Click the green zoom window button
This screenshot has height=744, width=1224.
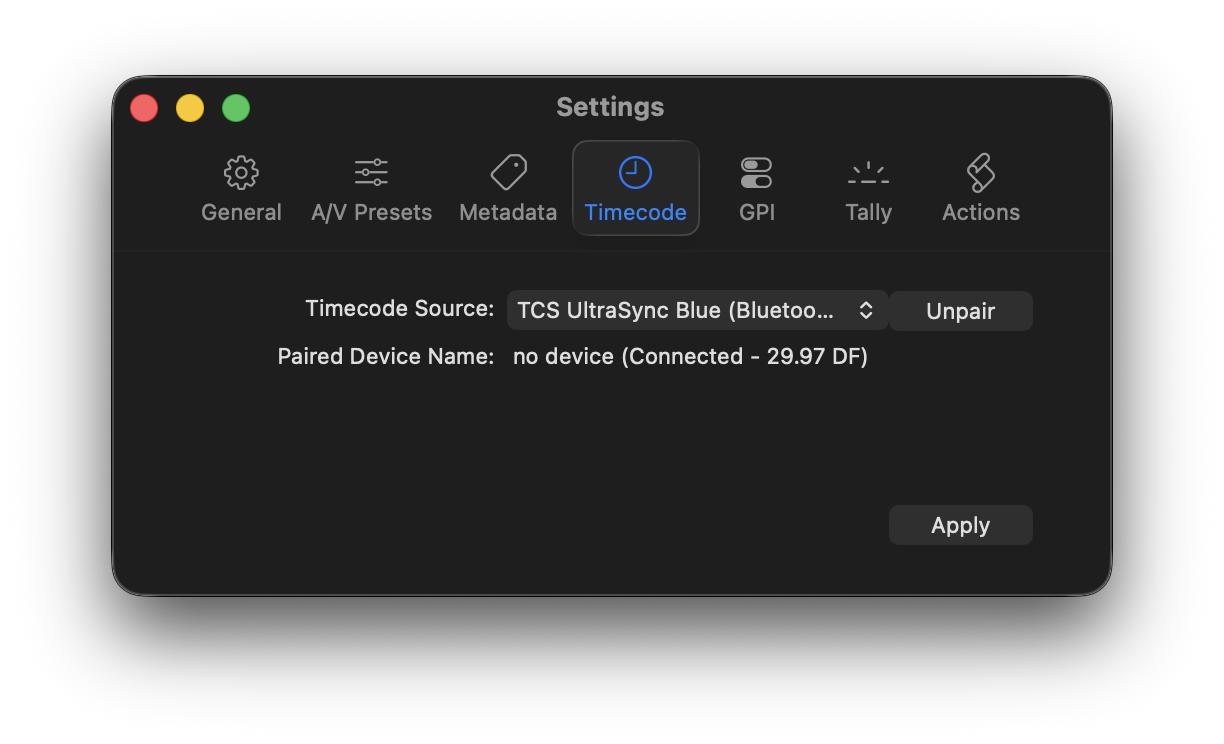point(236,108)
